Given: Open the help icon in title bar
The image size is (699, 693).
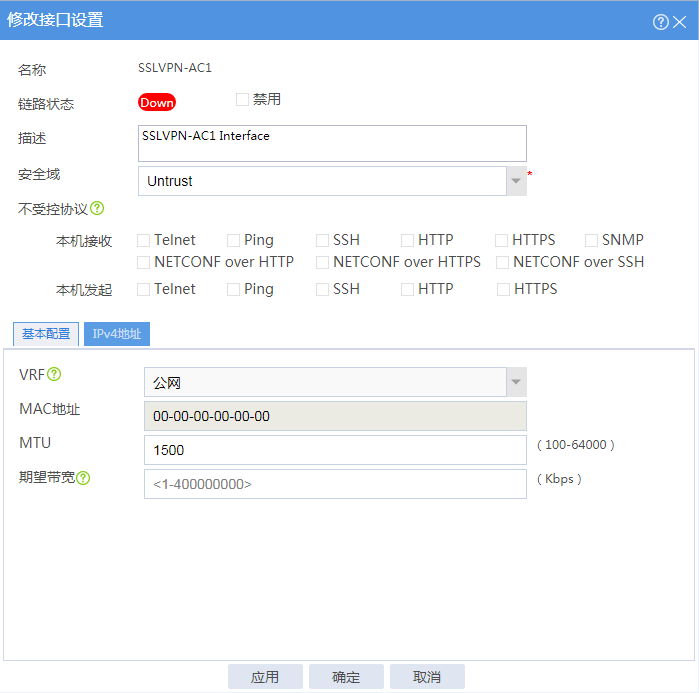Looking at the screenshot, I should point(660,21).
